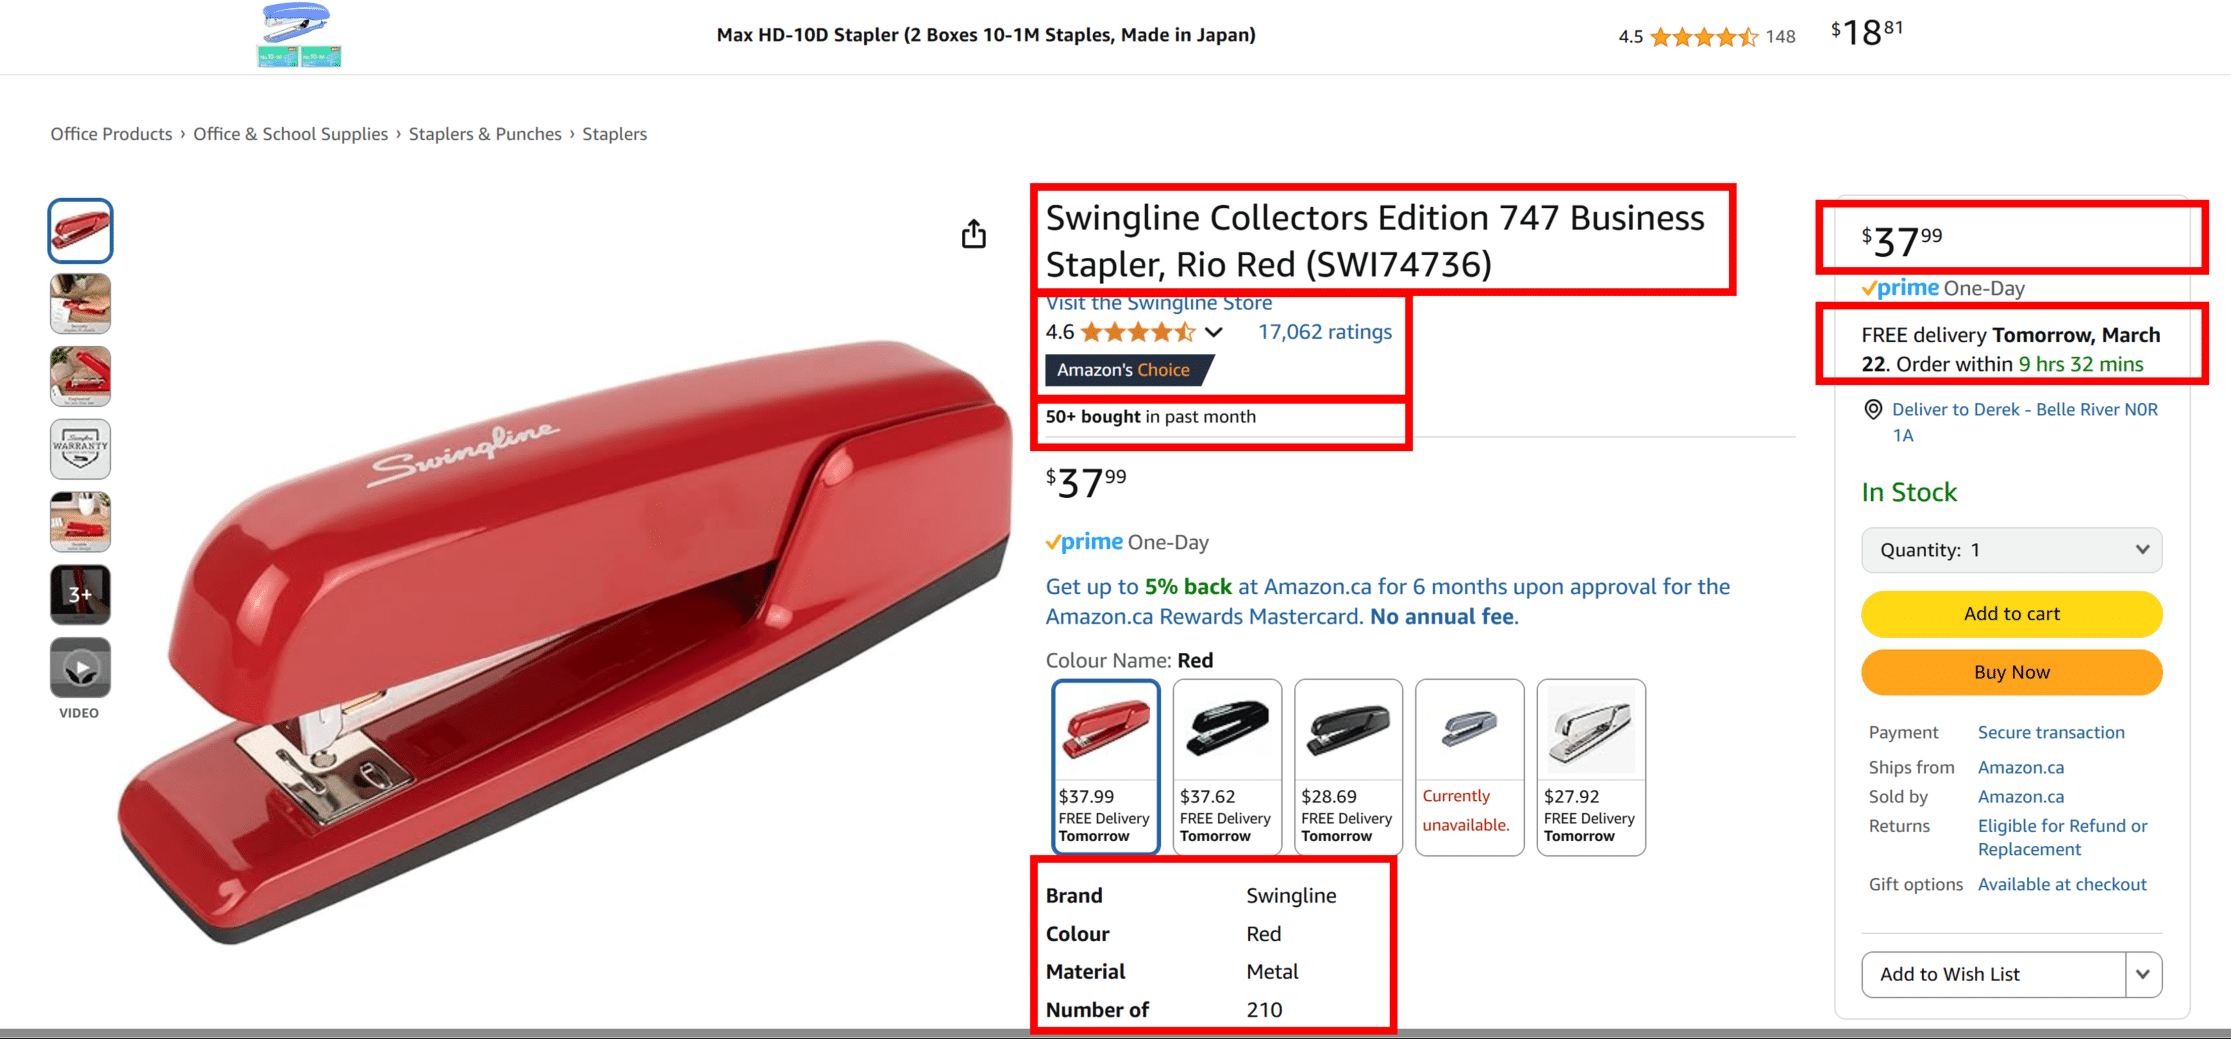Click the Buy Now button

click(2011, 672)
